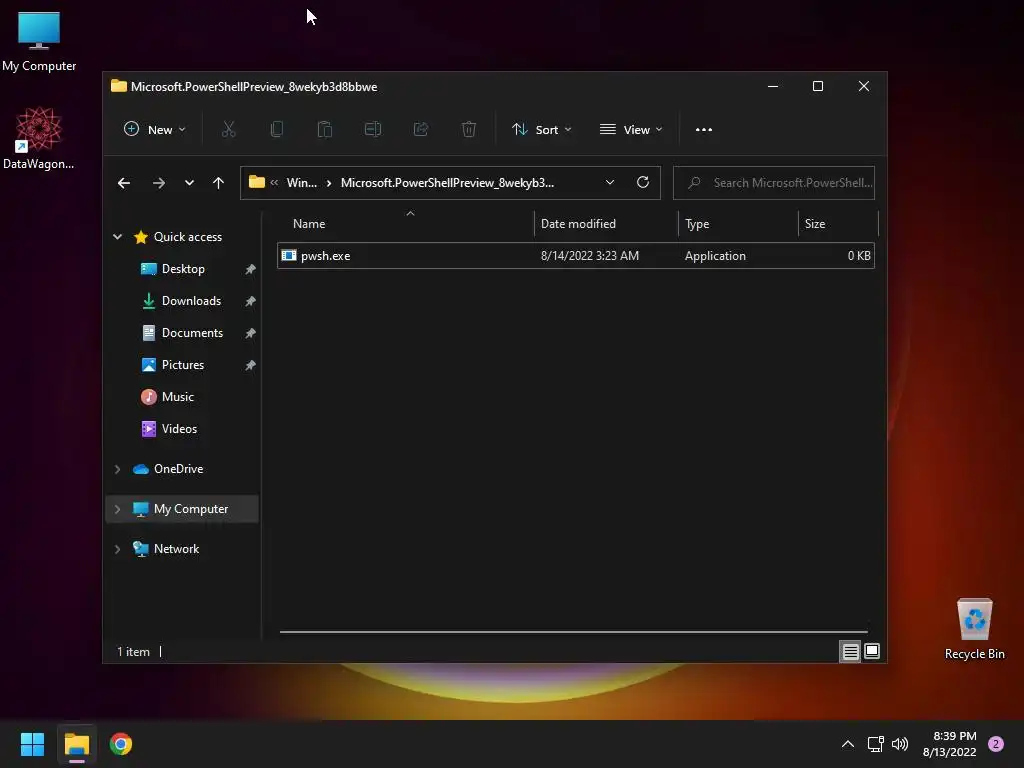1024x768 pixels.
Task: Select Music in navigation pane
Action: [178, 397]
